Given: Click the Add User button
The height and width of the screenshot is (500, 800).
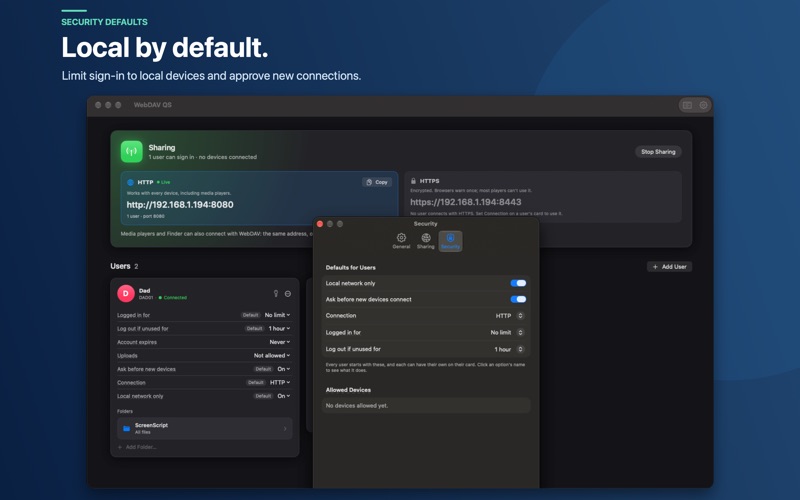Looking at the screenshot, I should point(669,267).
